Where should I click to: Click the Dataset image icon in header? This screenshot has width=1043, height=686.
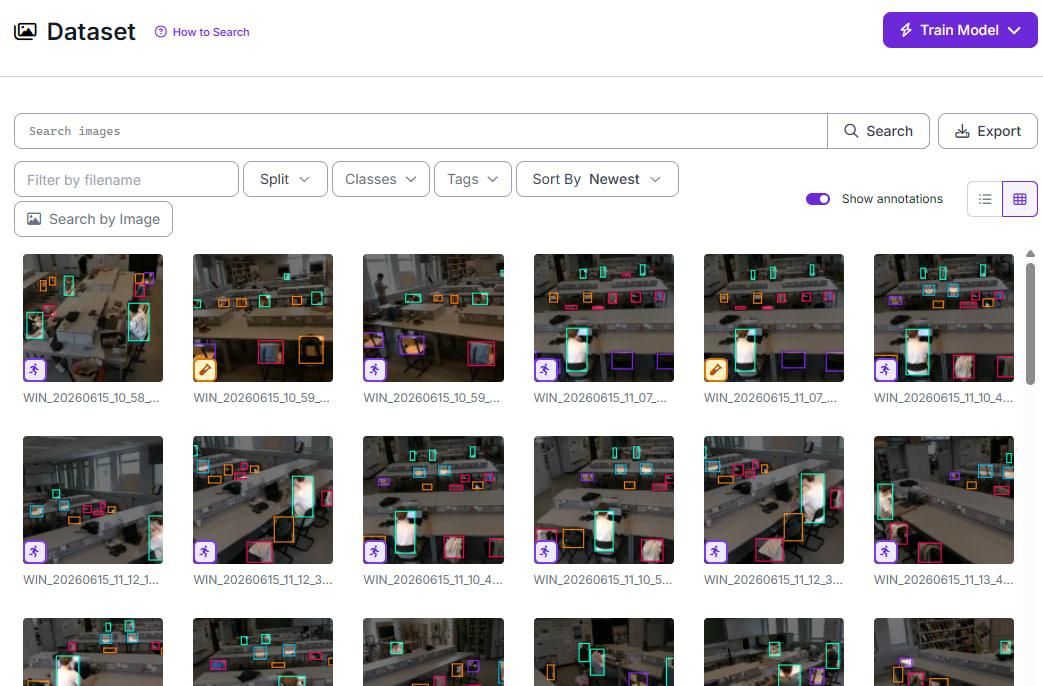[25, 31]
